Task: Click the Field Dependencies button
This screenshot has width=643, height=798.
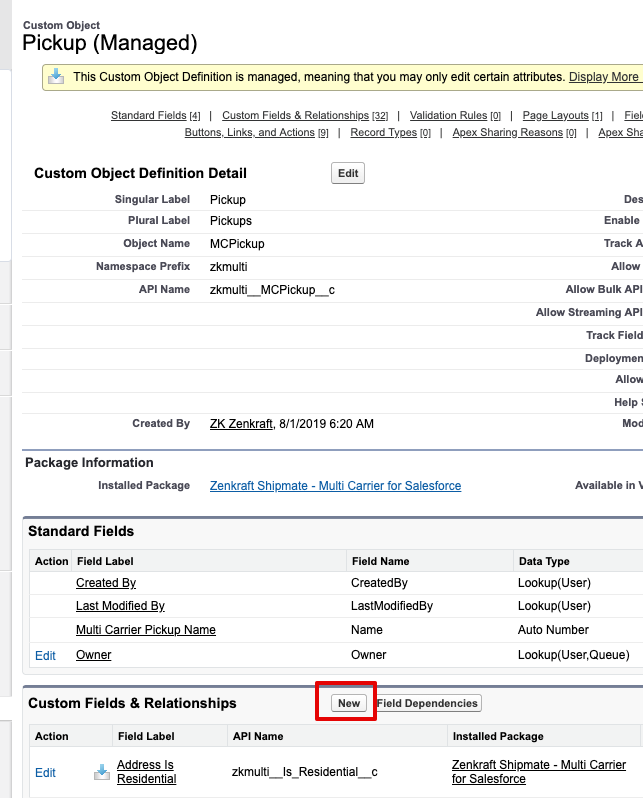Action: (427, 703)
